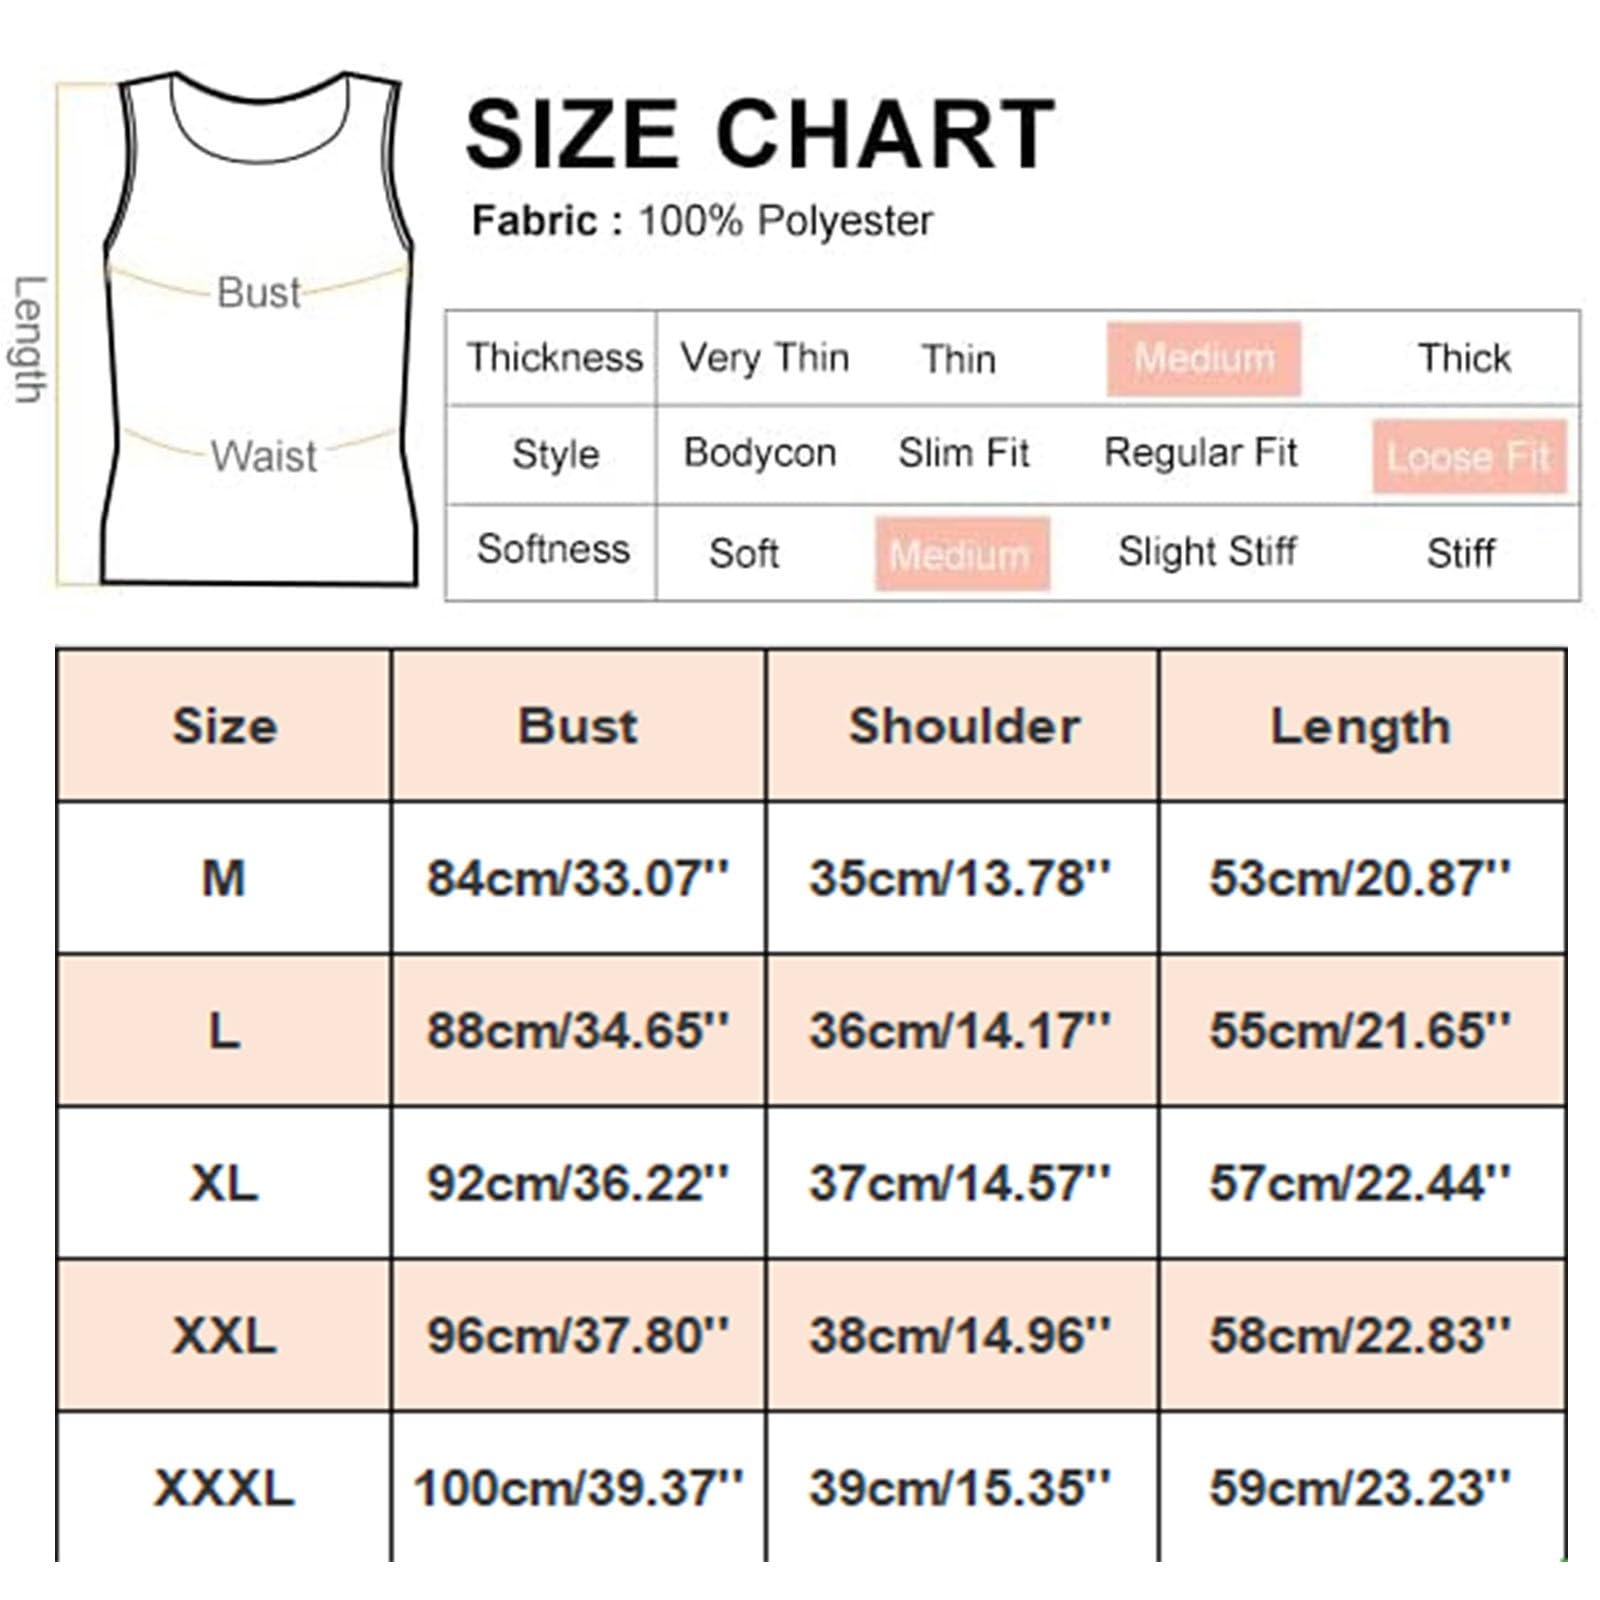Click the SIZE CHART title
This screenshot has width=1600, height=1600.
[760, 133]
